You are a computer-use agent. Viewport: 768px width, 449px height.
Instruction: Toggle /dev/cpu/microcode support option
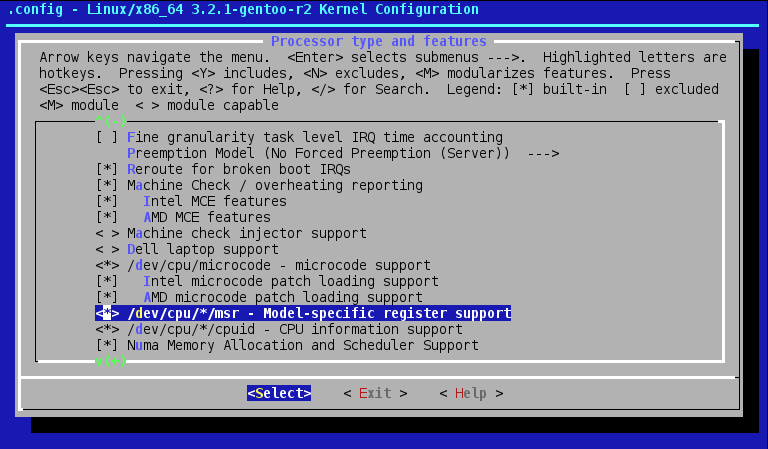point(263,265)
